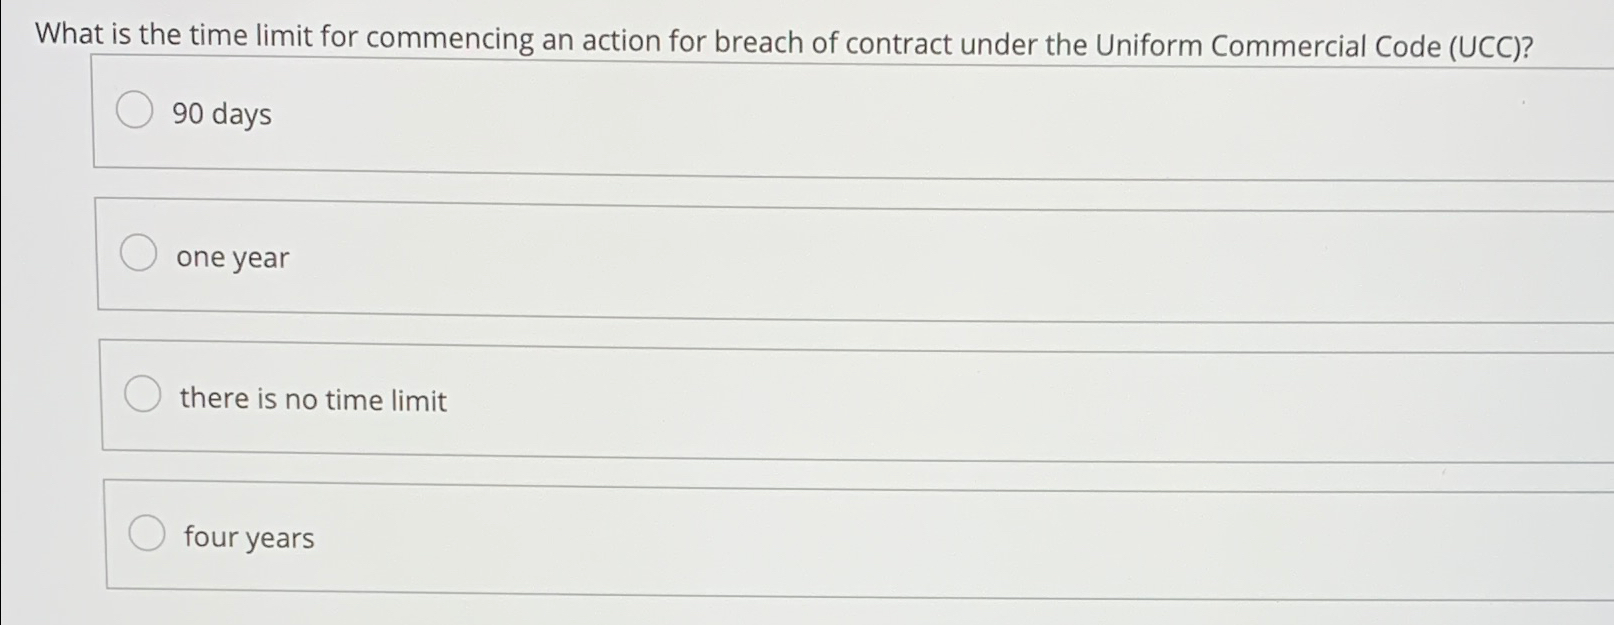The height and width of the screenshot is (625, 1614).
Task: Select the '90 days' radio button
Action: (135, 110)
